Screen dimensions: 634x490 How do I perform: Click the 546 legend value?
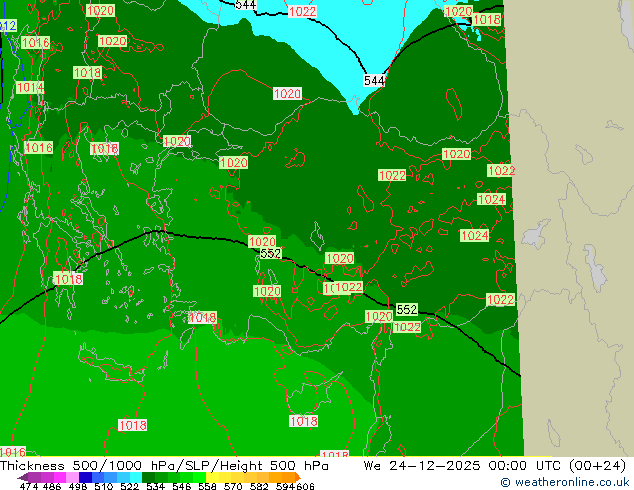tap(182, 486)
